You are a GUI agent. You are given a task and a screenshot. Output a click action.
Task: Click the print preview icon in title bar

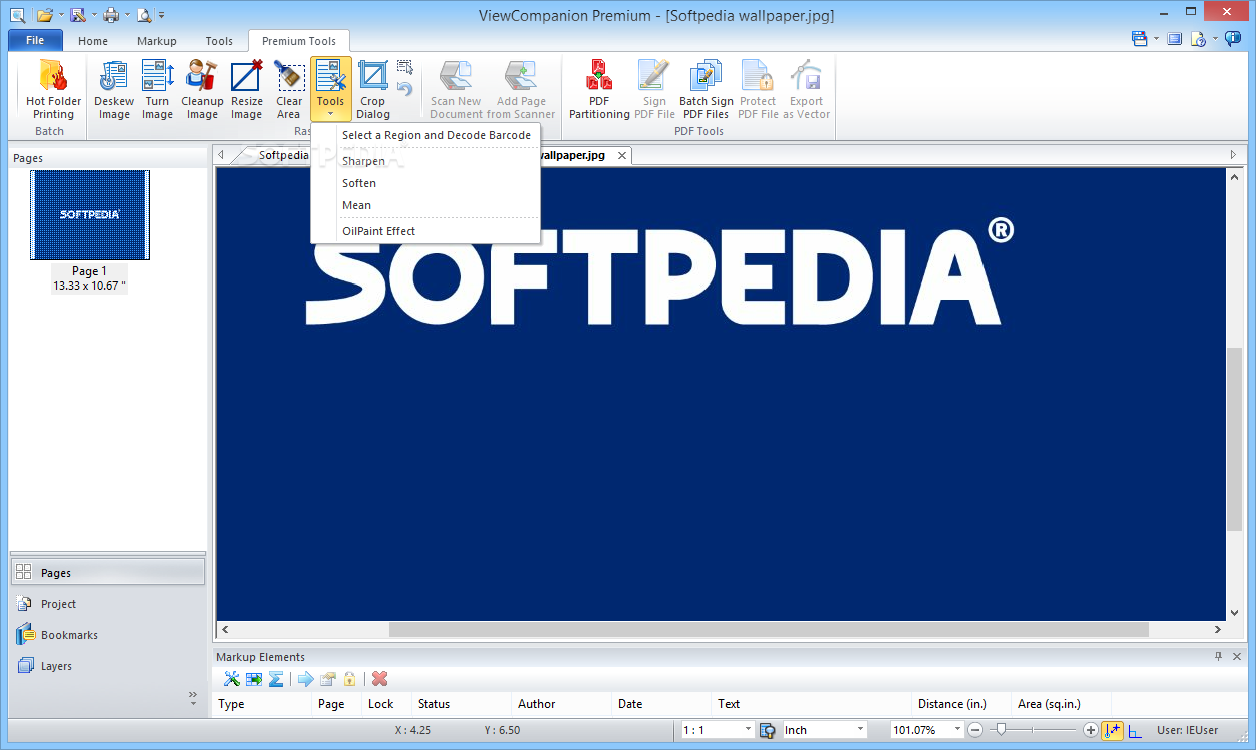(144, 14)
